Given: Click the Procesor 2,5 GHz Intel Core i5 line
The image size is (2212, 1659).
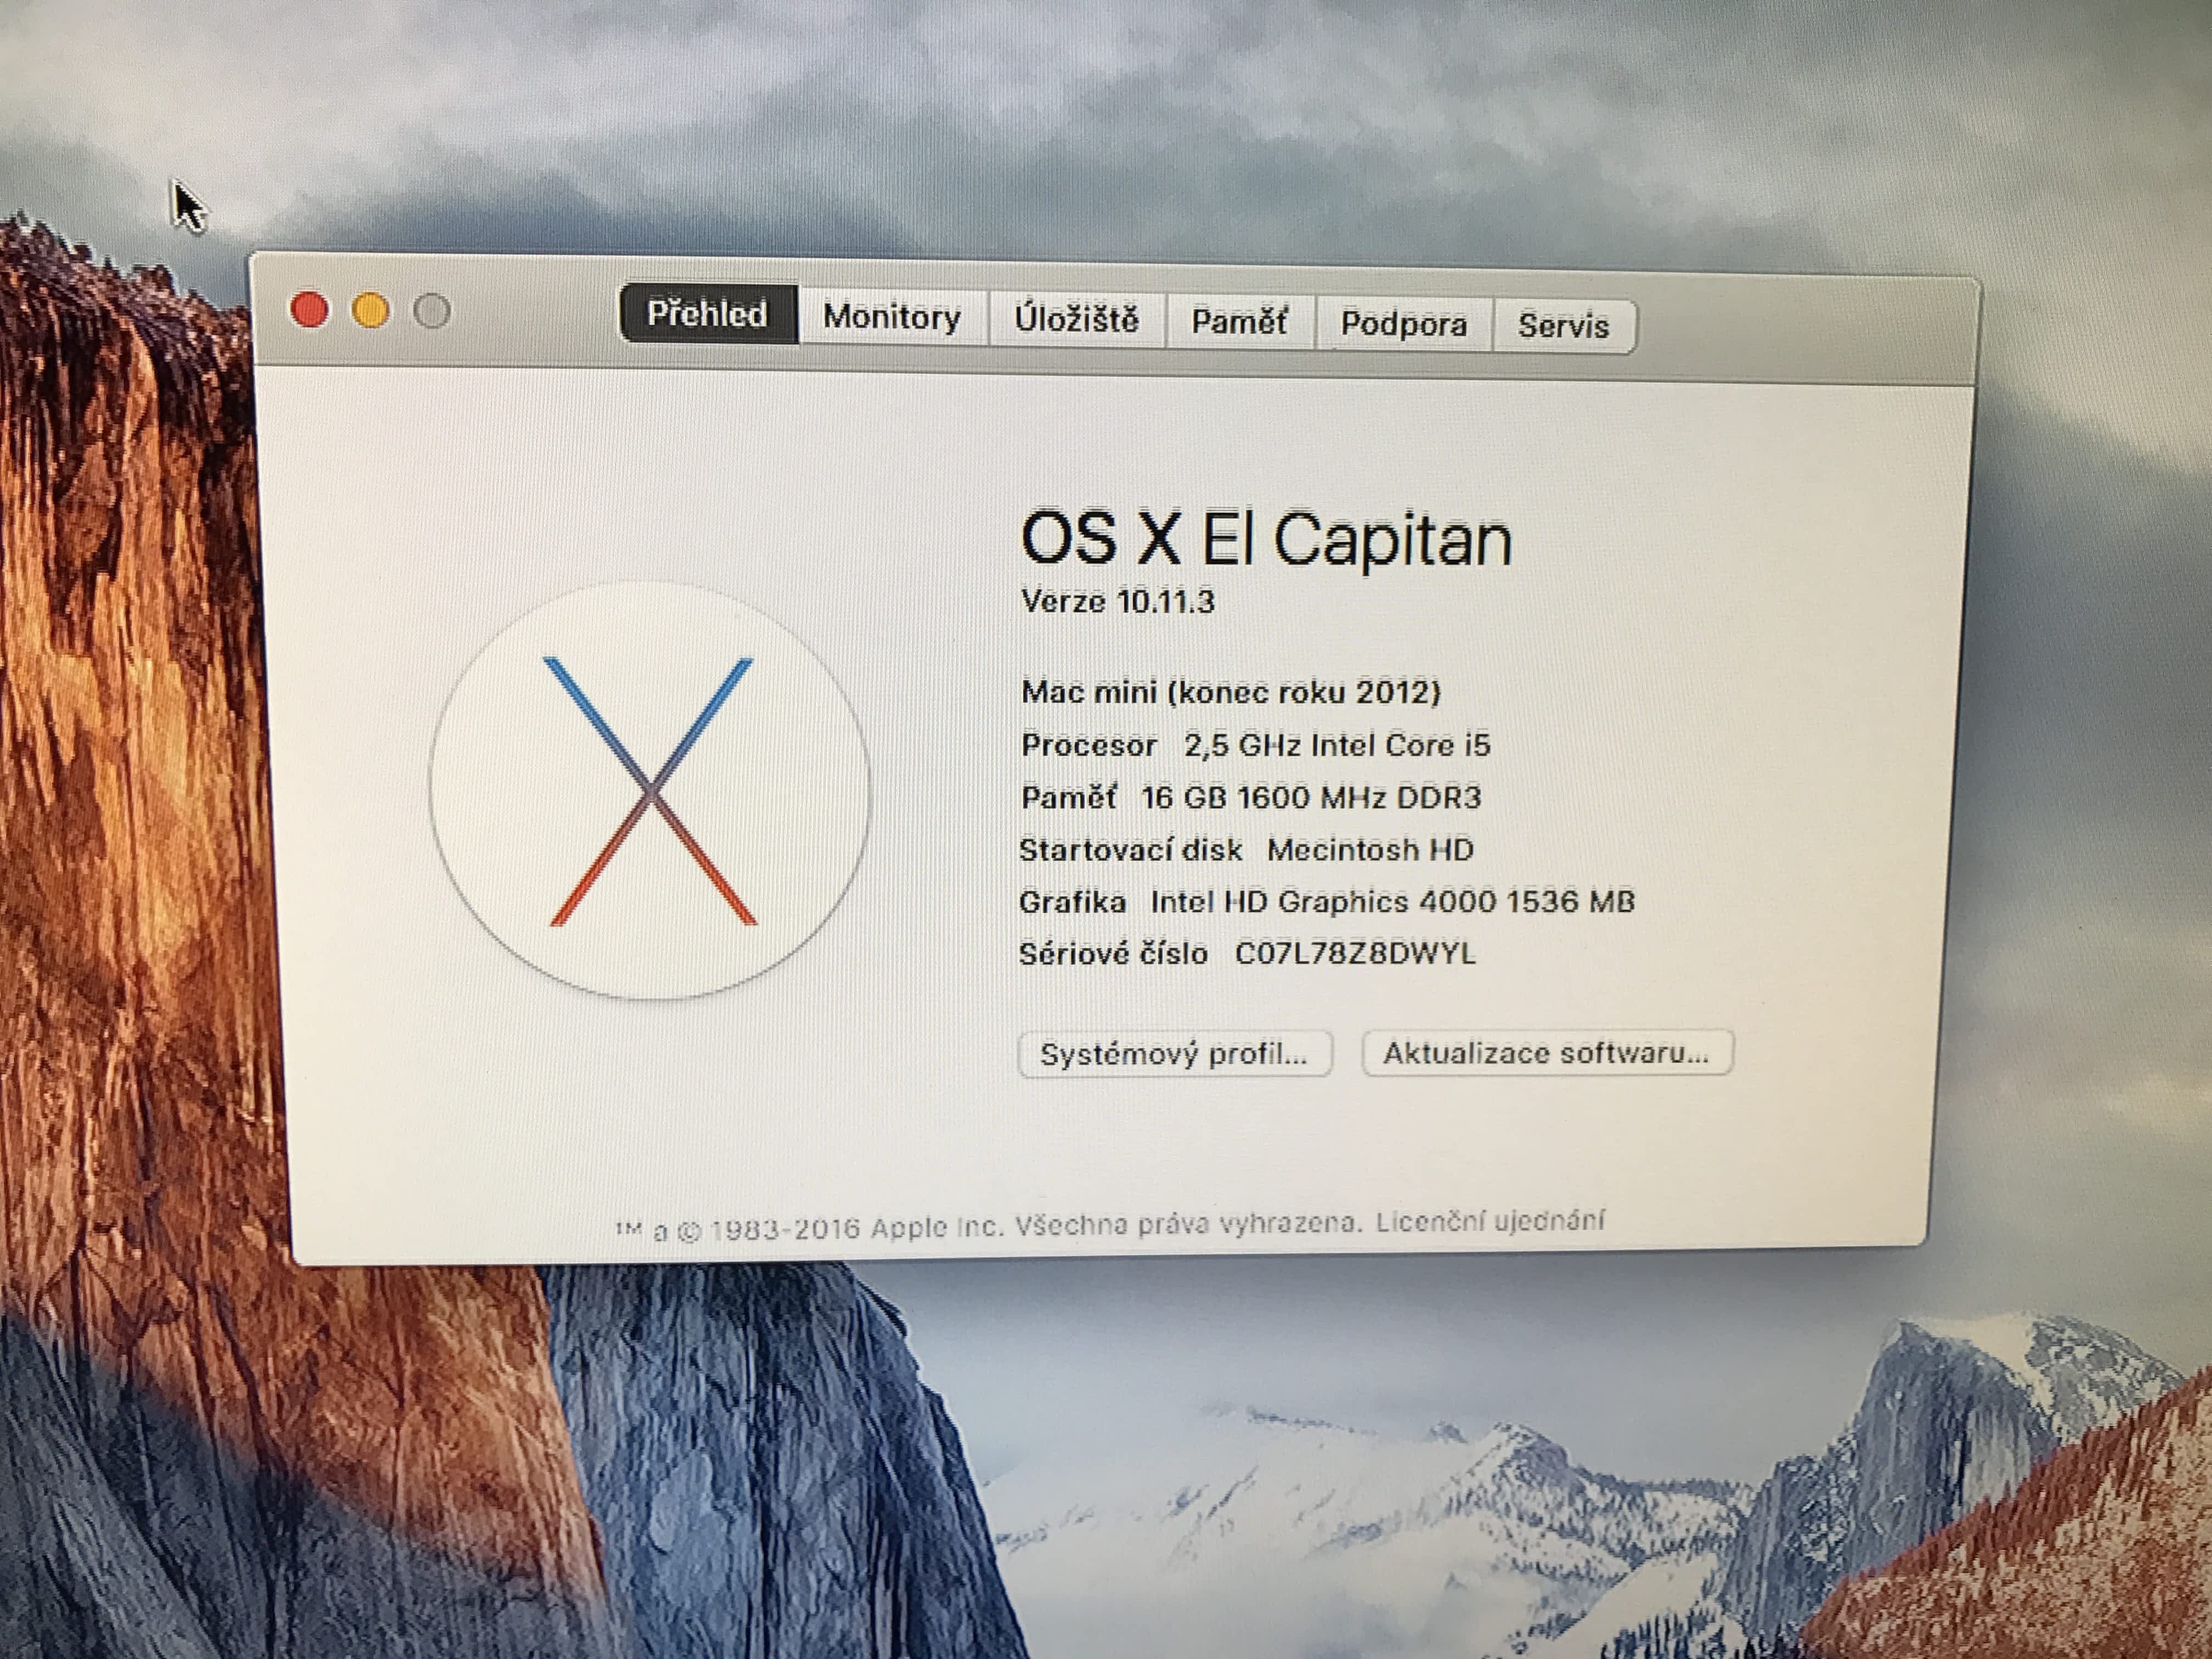Looking at the screenshot, I should tap(1255, 745).
